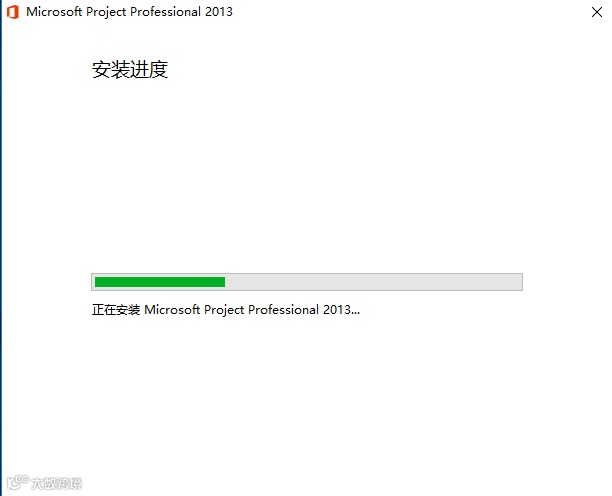Click empty title bar space left of close button
This screenshot has width=612, height=496.
coord(410,12)
